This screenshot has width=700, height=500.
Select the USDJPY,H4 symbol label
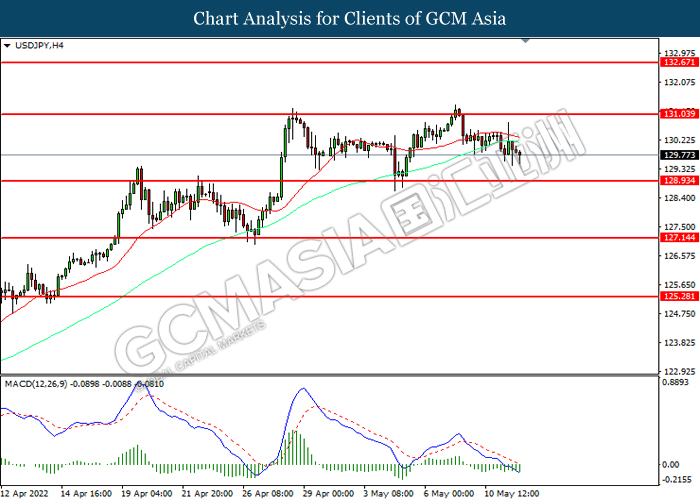coord(39,45)
